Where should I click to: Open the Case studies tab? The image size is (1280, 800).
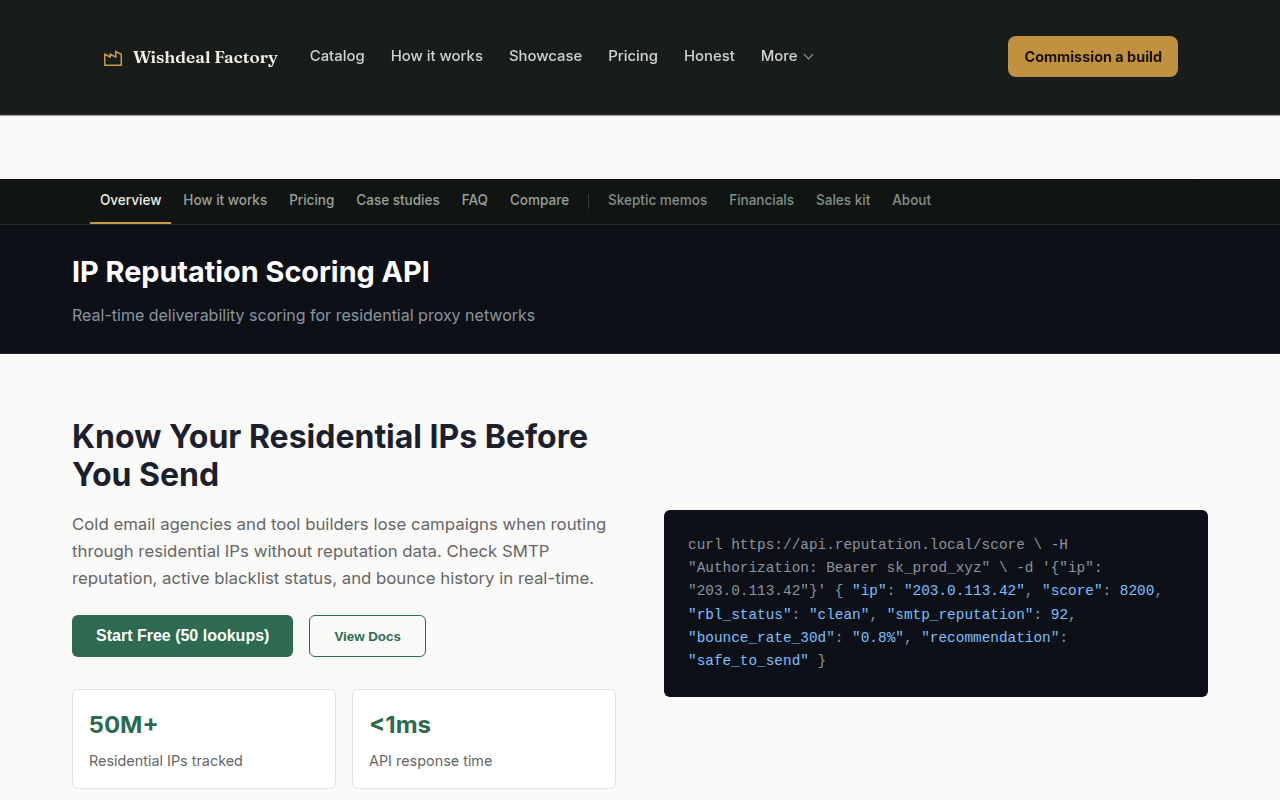(x=398, y=200)
